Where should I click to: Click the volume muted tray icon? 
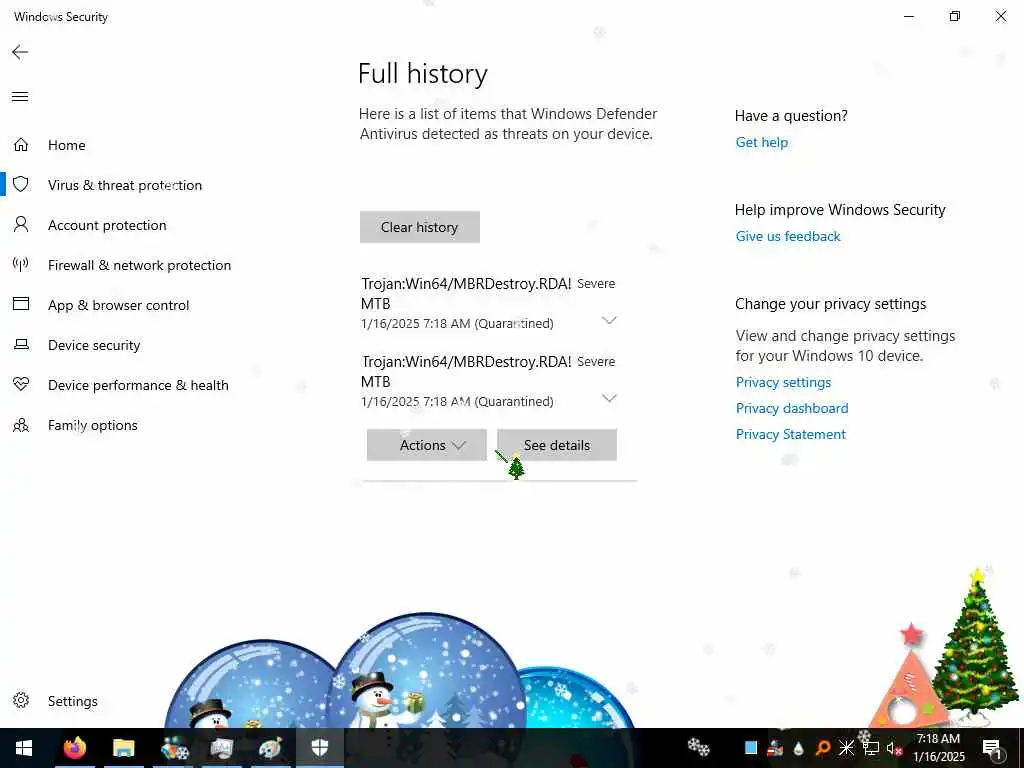click(894, 748)
